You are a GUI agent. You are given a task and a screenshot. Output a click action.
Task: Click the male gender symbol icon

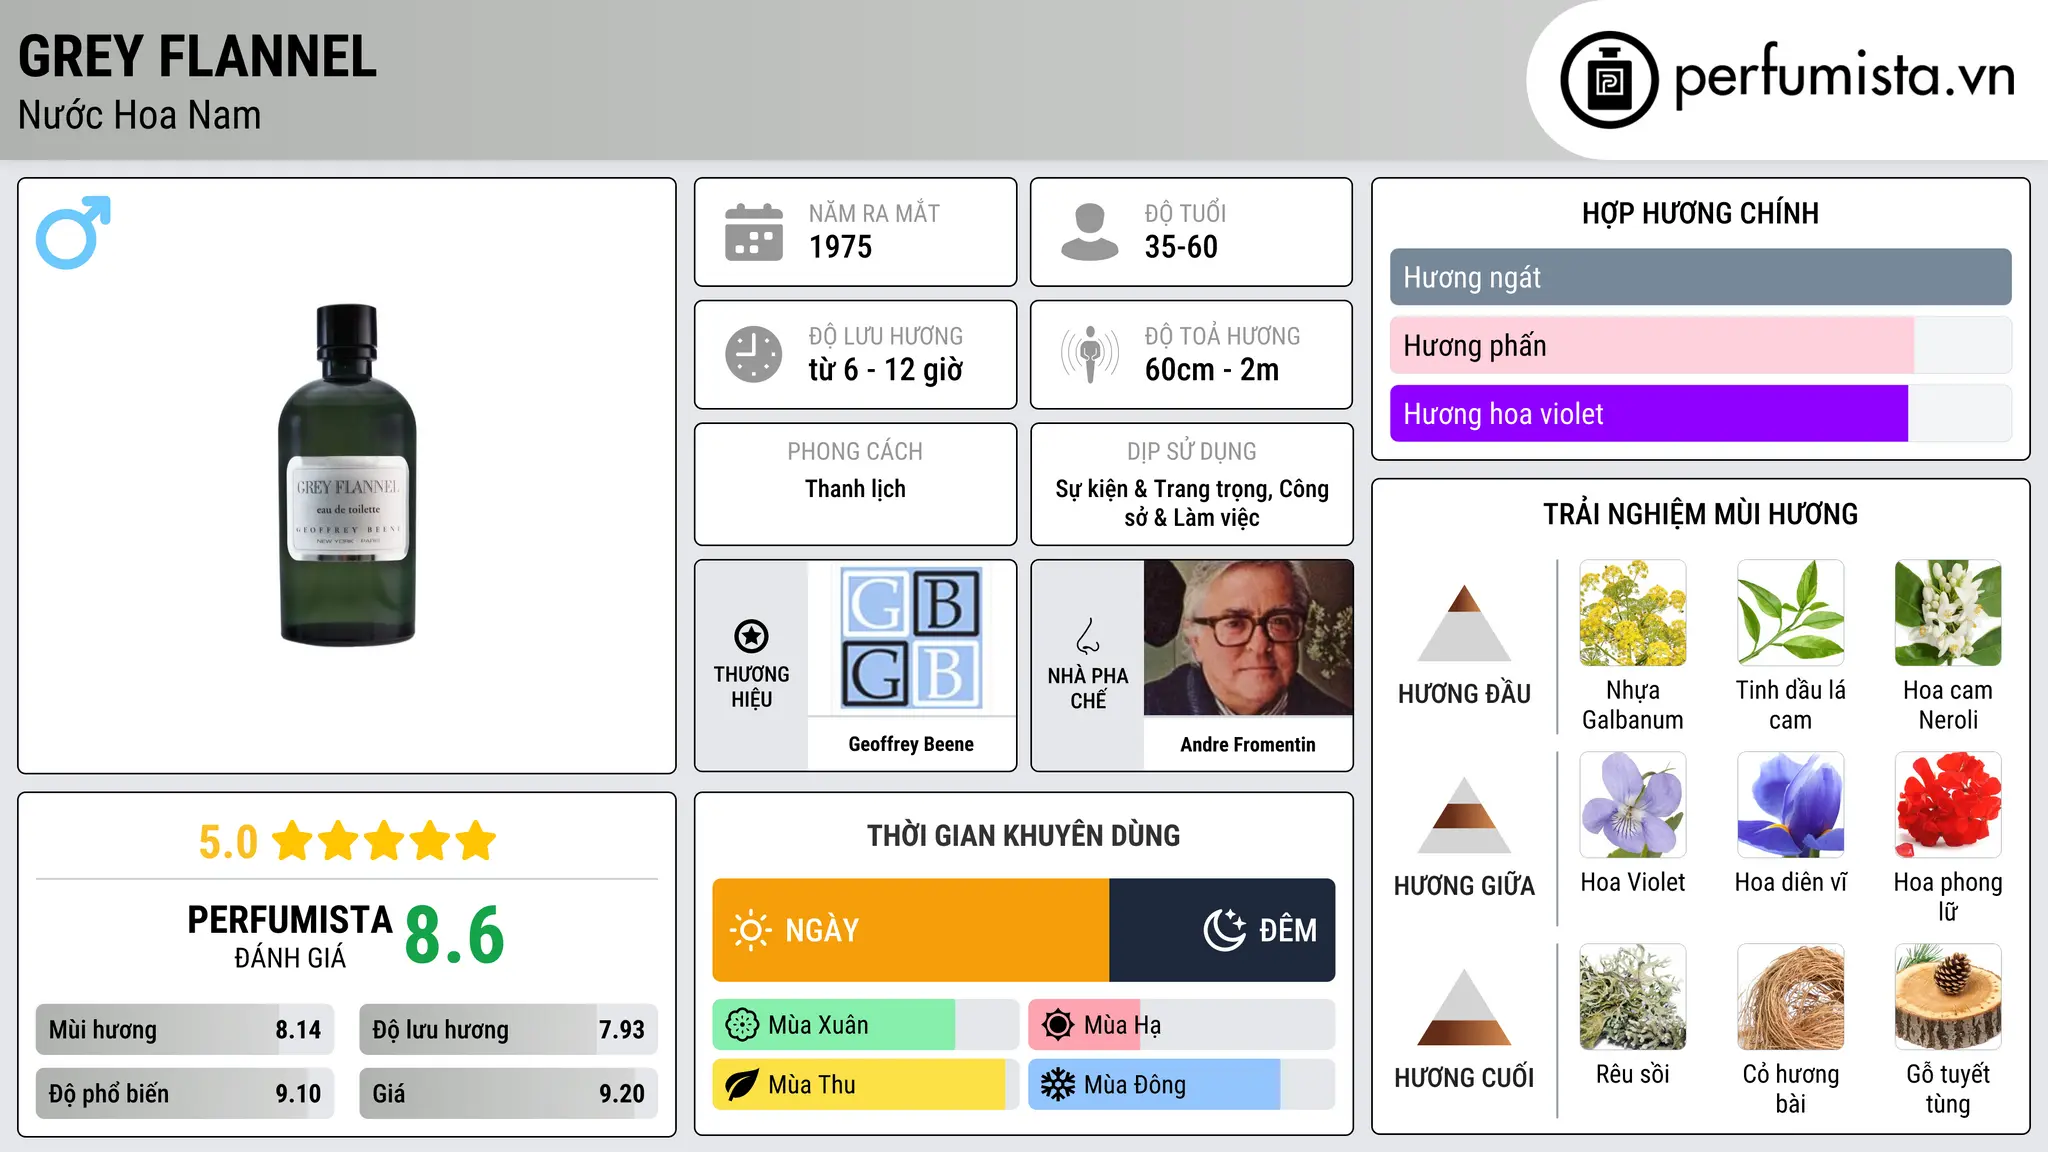tap(73, 232)
